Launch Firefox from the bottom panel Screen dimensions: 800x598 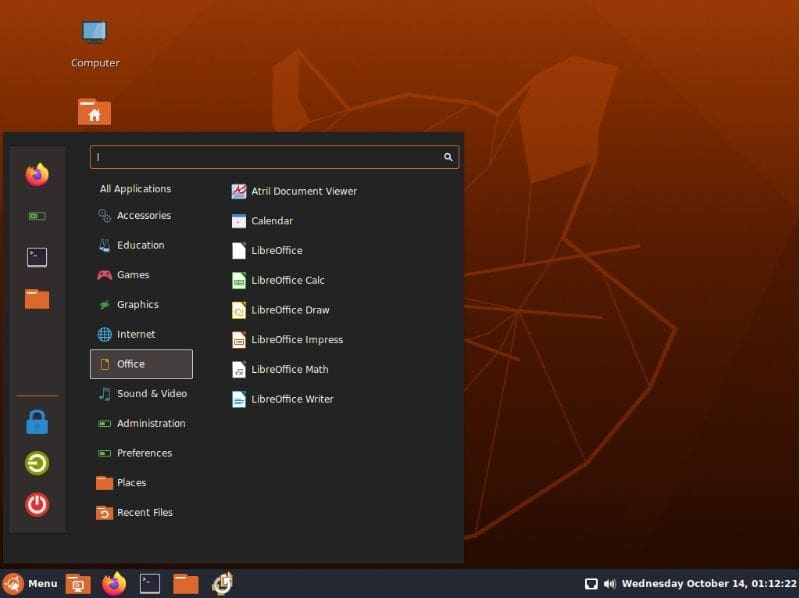(114, 584)
